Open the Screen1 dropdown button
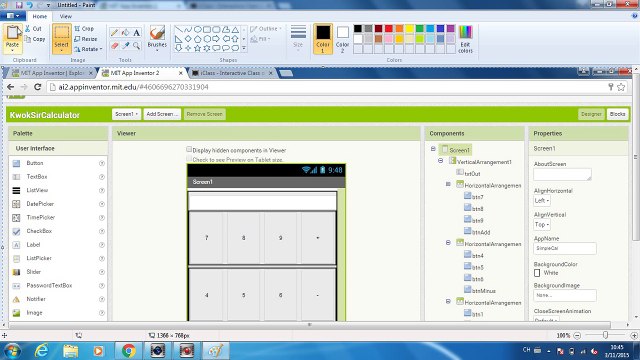The height and width of the screenshot is (360, 640). [126, 114]
